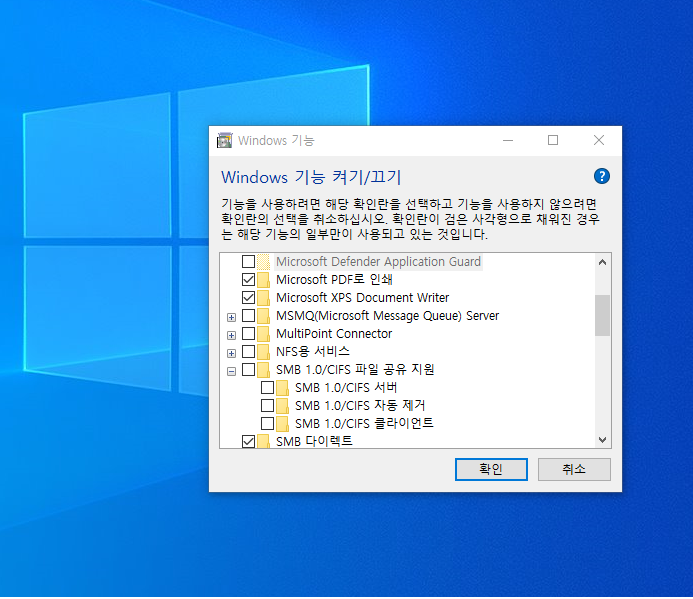Select the SMB 1.0/CIFS 파일 공유 지원 label
Viewport: 693px width, 599px height.
355,370
